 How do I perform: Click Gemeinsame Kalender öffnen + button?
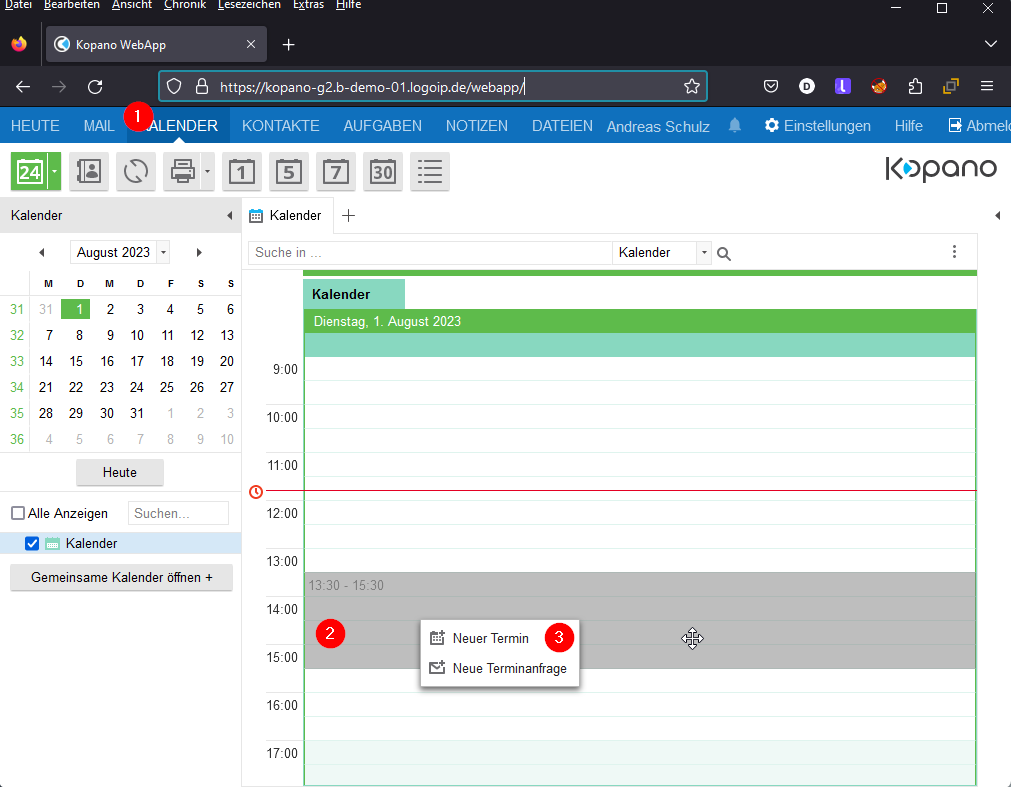coord(121,578)
